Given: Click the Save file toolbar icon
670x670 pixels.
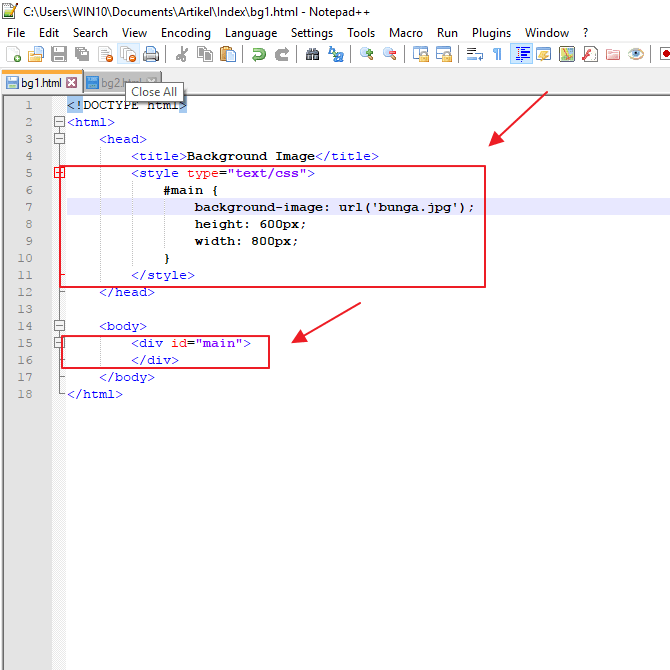Looking at the screenshot, I should pyautogui.click(x=59, y=54).
